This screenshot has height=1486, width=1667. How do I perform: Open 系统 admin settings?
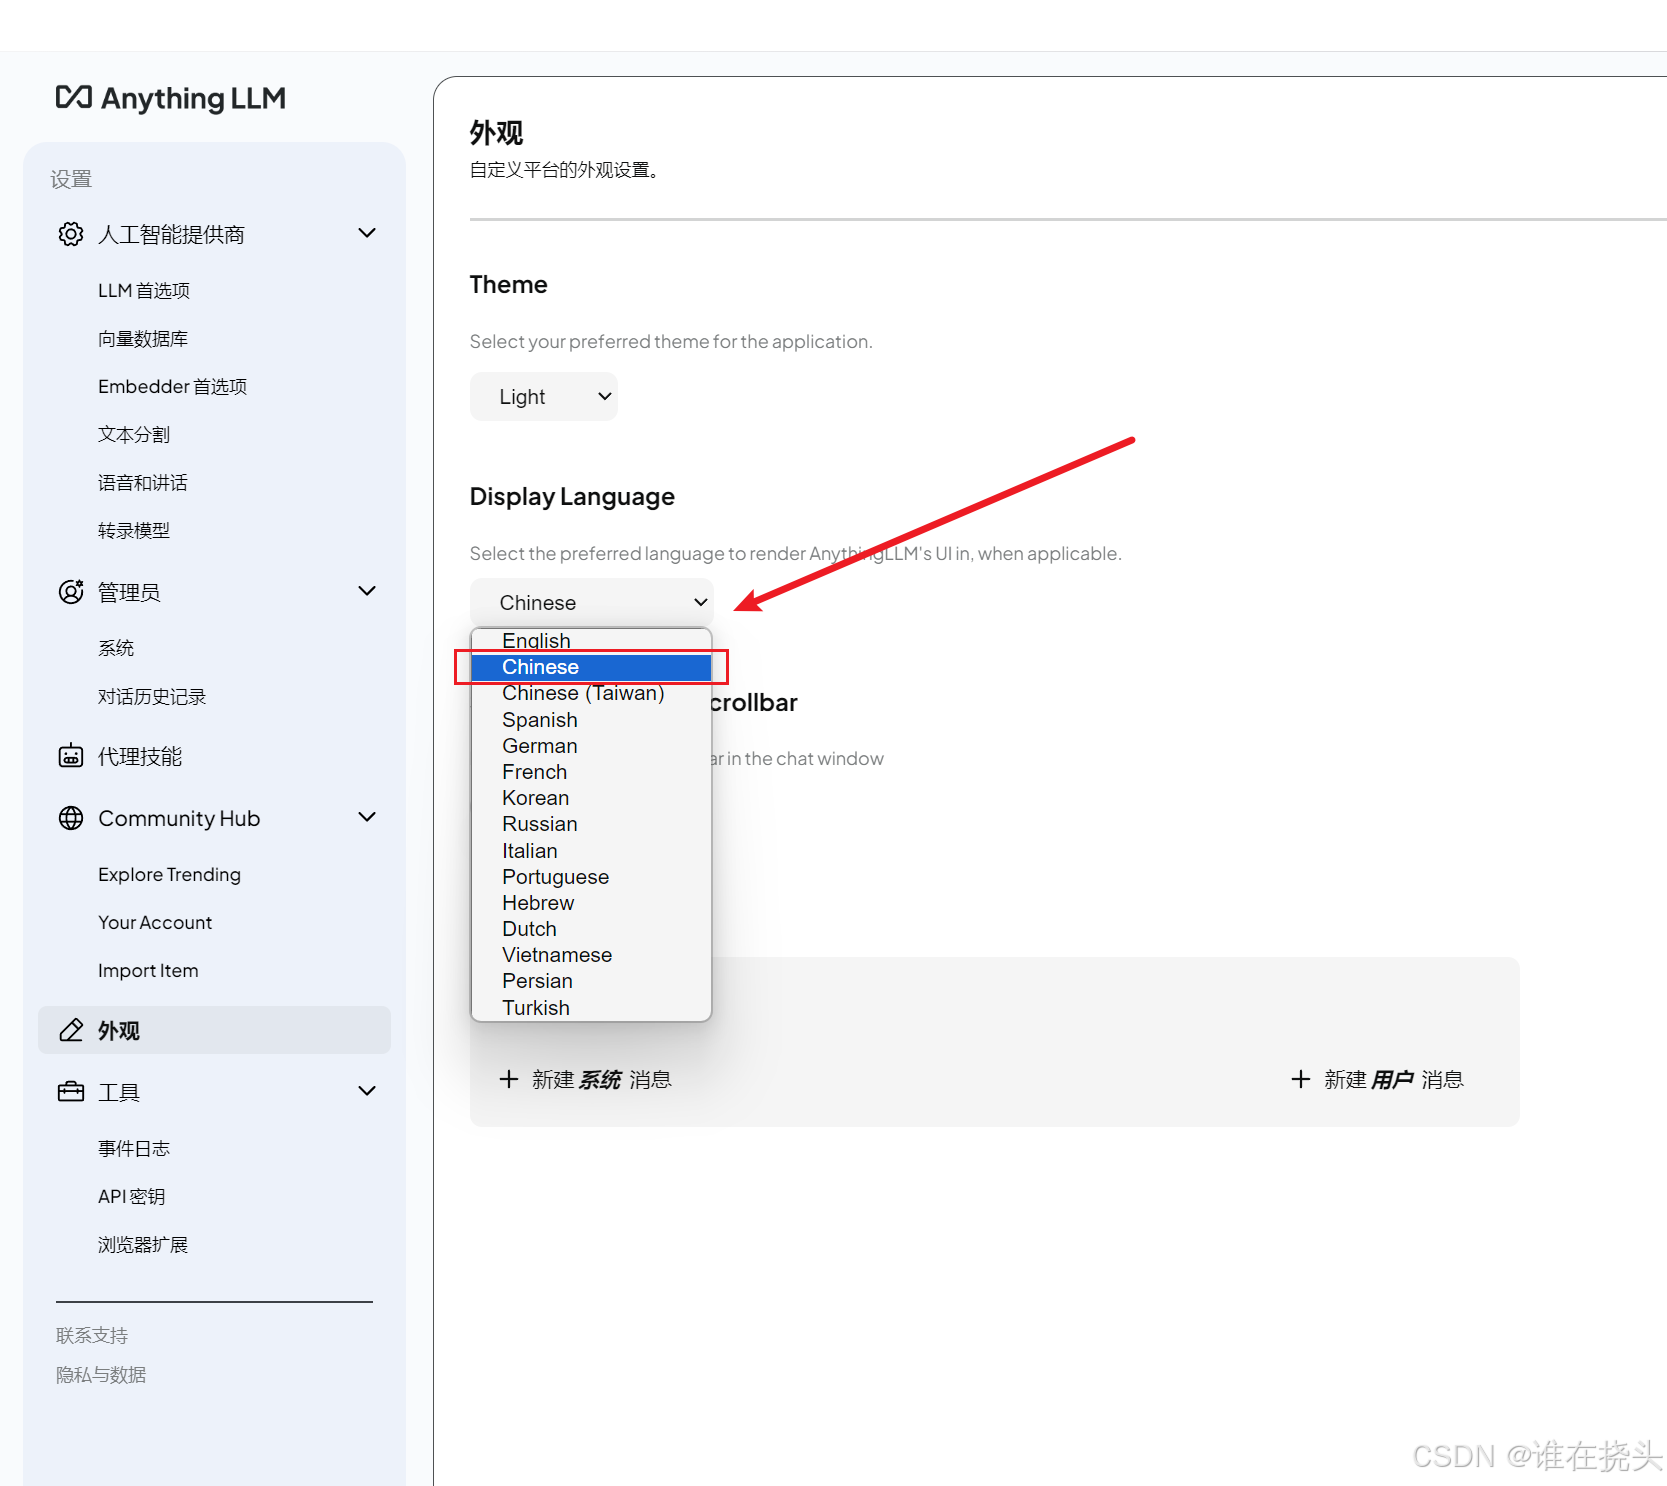[x=116, y=648]
